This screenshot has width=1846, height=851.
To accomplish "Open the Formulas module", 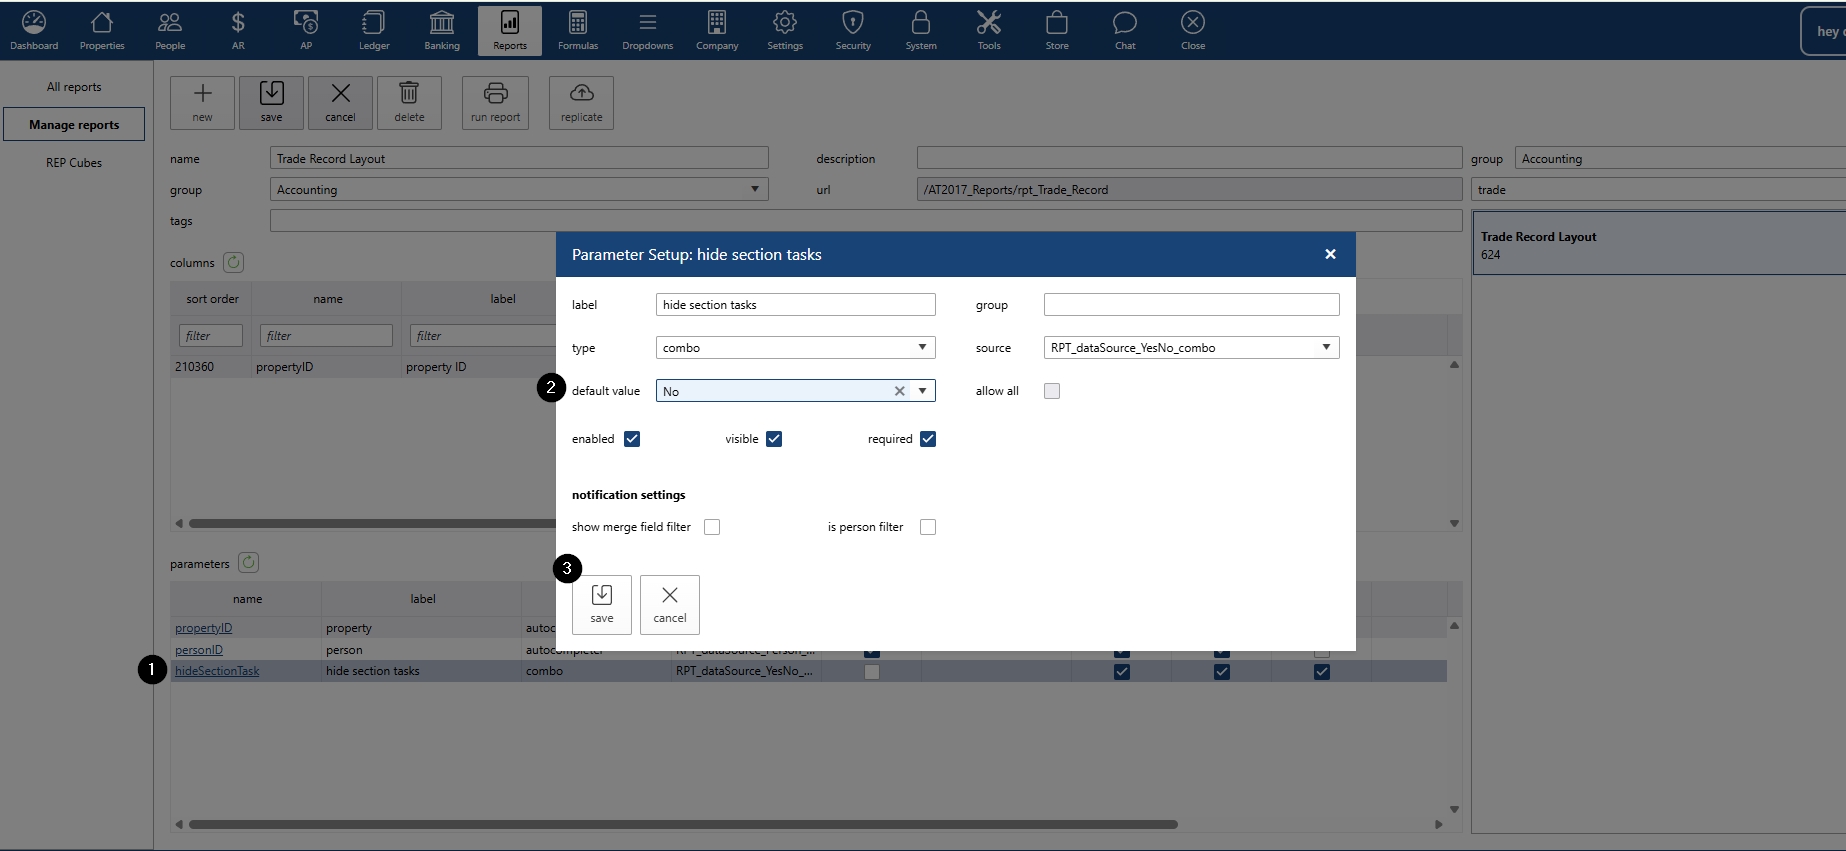I will 578,31.
